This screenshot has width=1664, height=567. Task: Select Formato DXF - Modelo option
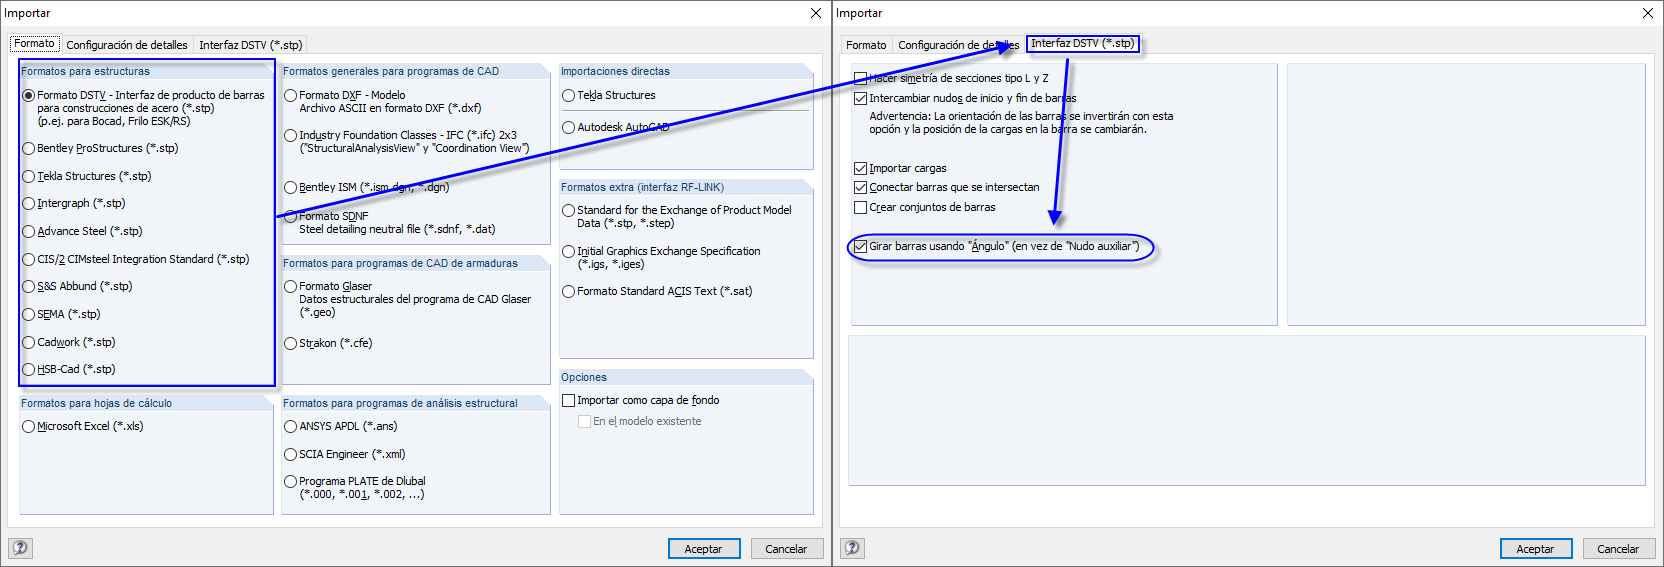pos(291,95)
